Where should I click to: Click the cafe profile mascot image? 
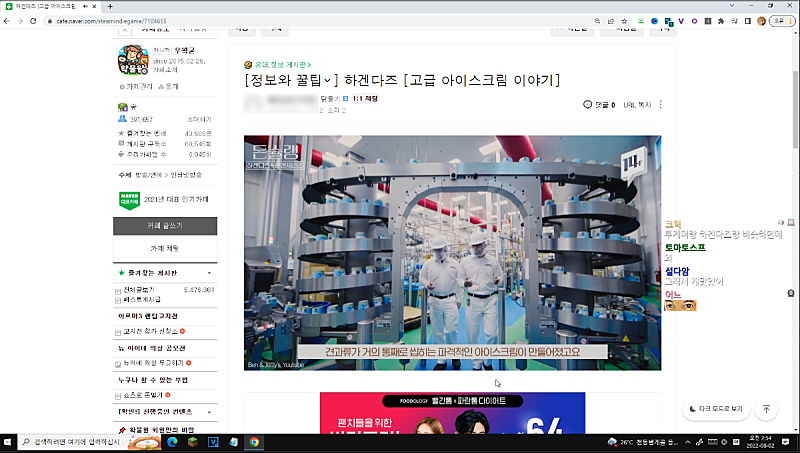(133, 60)
